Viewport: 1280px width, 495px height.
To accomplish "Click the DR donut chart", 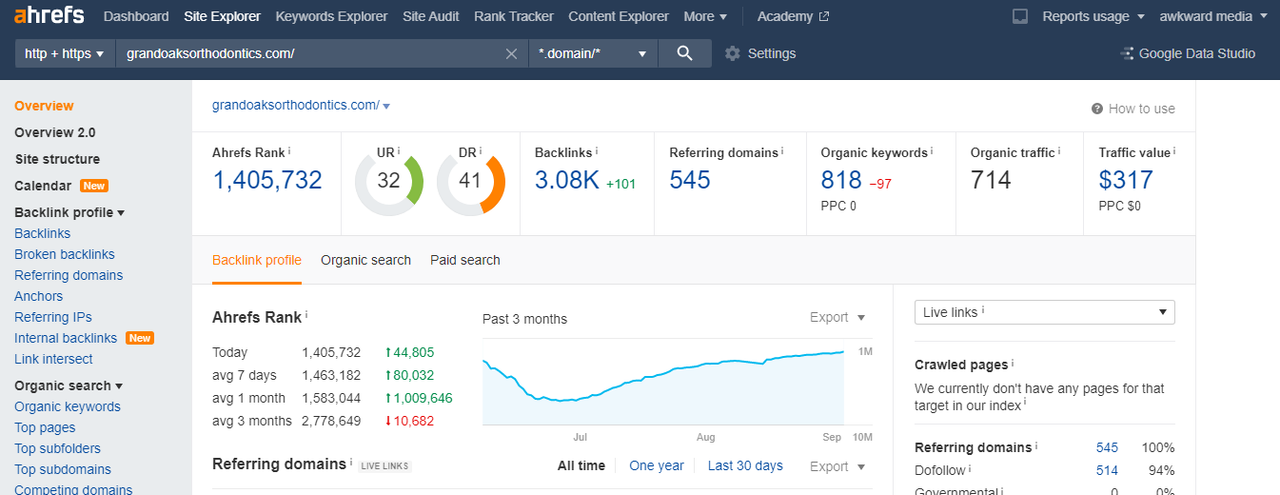I will point(471,181).
